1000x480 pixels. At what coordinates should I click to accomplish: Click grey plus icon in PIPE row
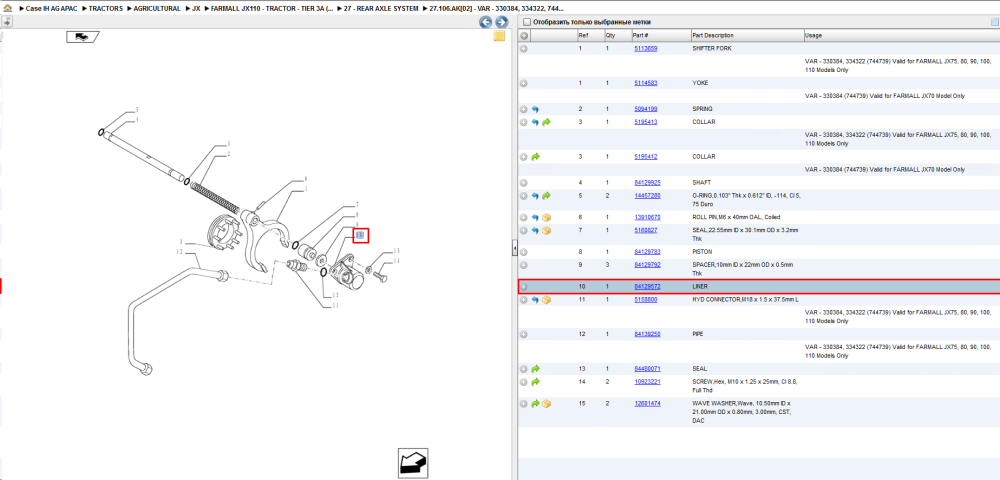click(x=524, y=334)
